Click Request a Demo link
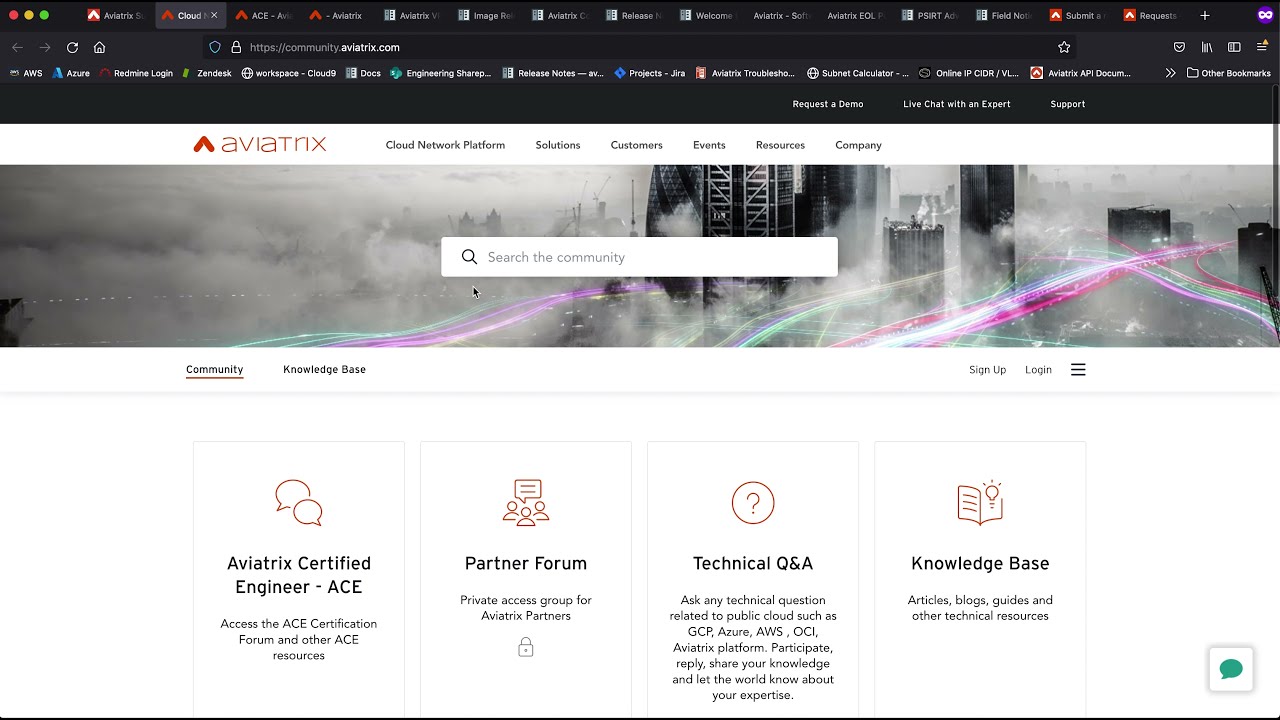 click(828, 104)
